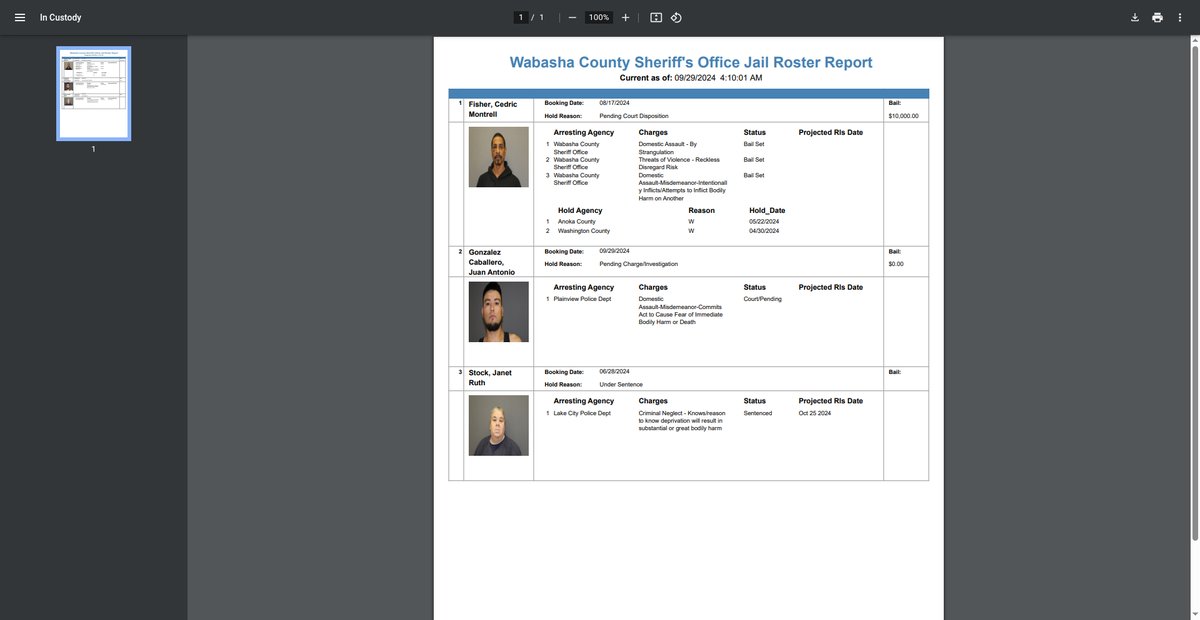The height and width of the screenshot is (620, 1200).
Task: Click Janet Stock's mugshot photo
Action: (x=498, y=426)
